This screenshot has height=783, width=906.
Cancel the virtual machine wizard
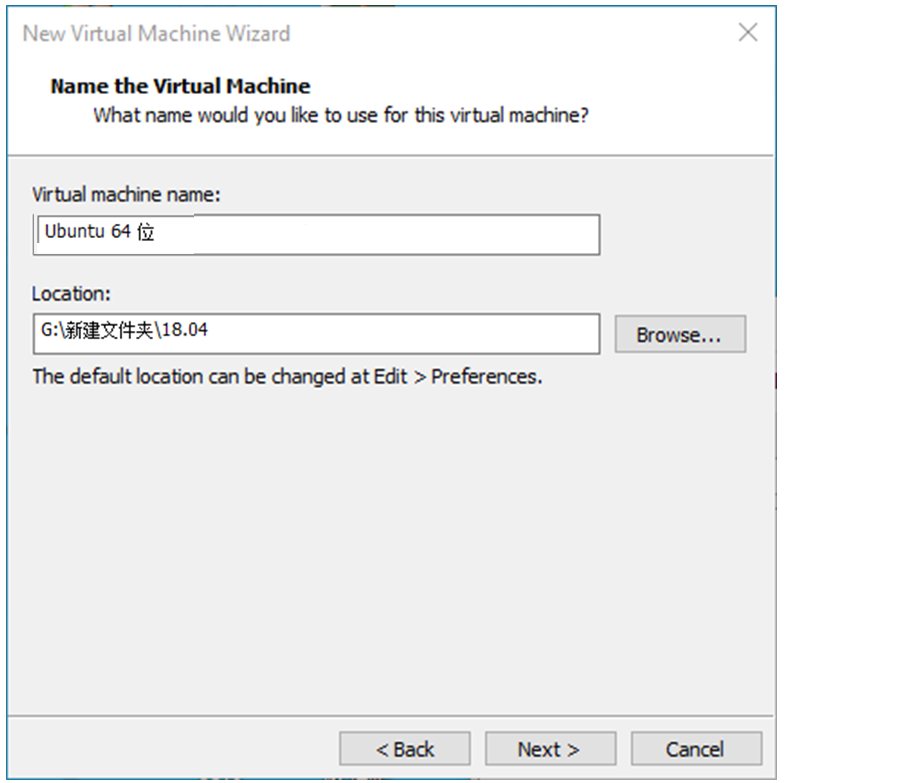pos(696,749)
